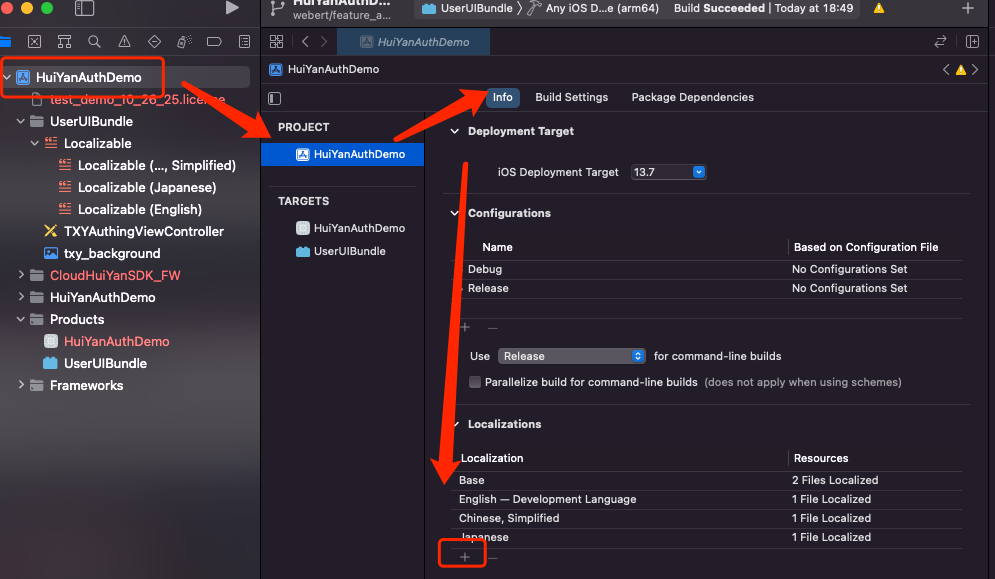Collapse the Localizable group
Image resolution: width=995 pixels, height=579 pixels.
35,143
